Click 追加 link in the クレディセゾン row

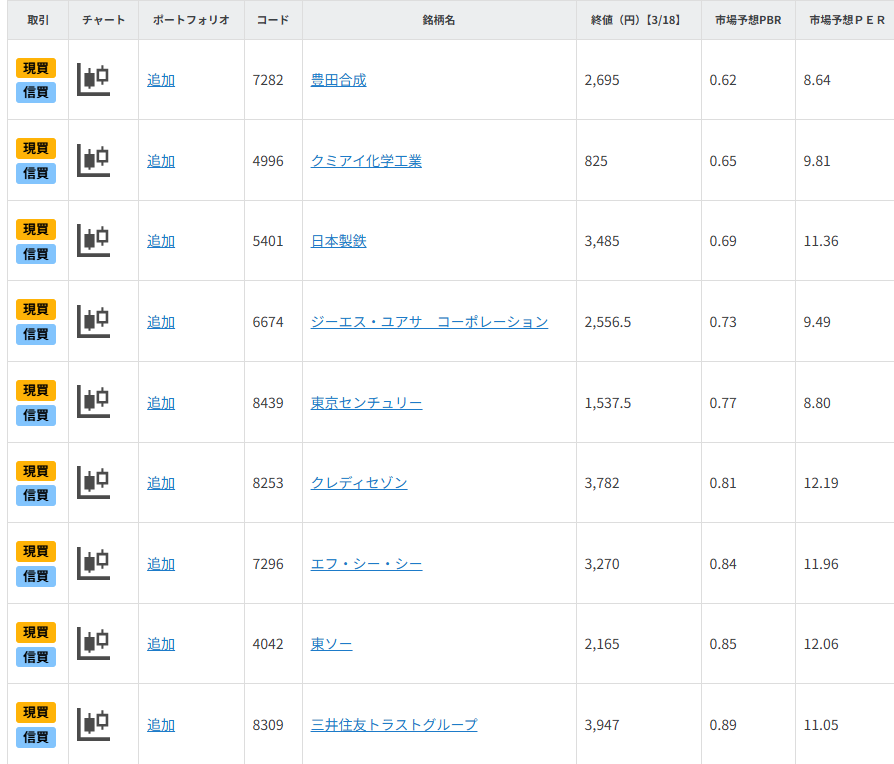[x=161, y=483]
